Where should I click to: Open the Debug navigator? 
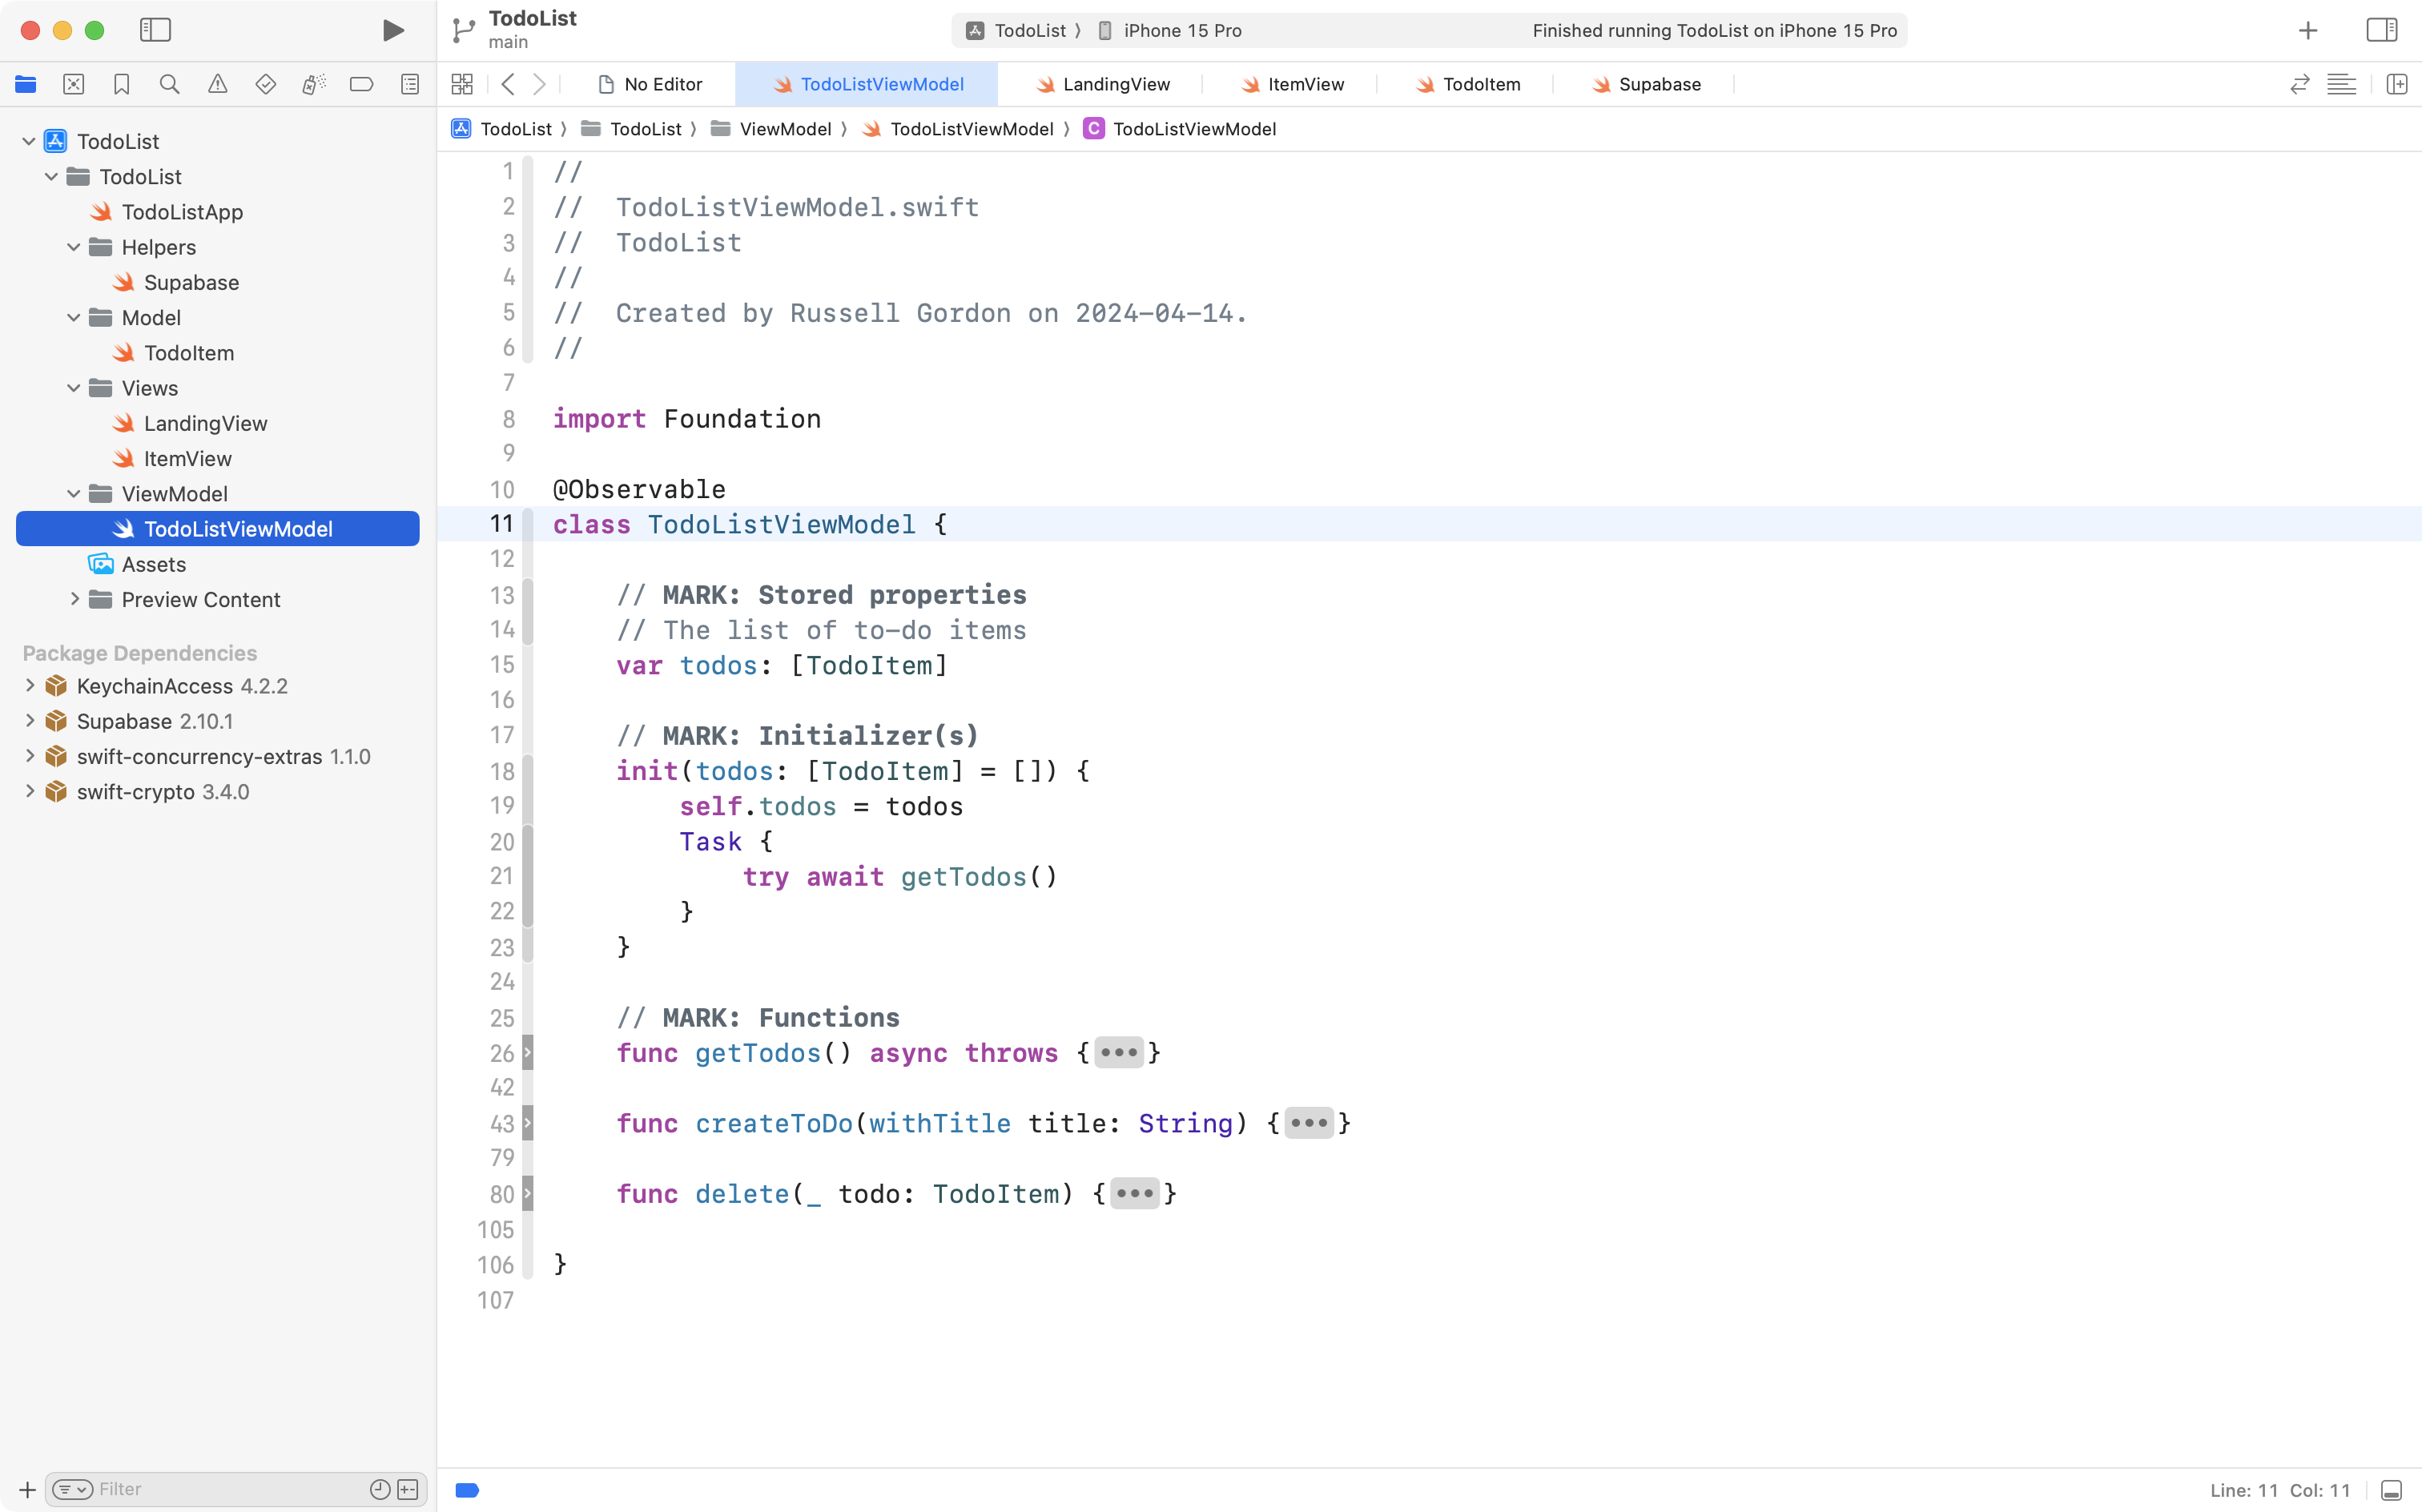314,84
